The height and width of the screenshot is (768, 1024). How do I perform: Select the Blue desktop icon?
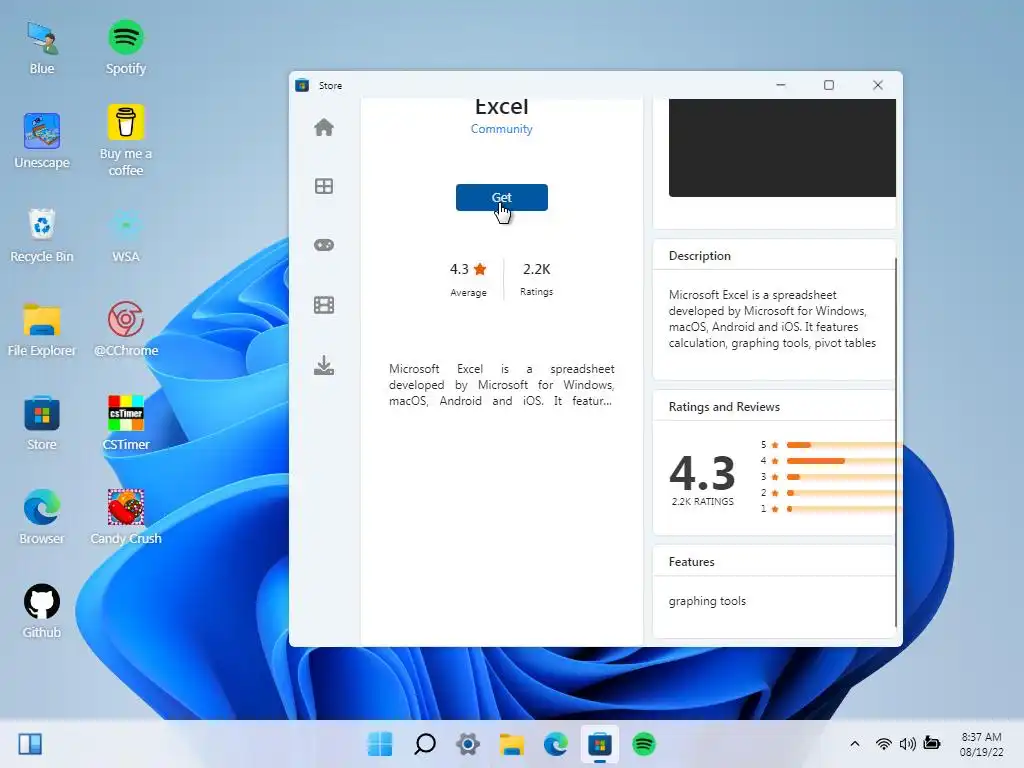(x=42, y=48)
